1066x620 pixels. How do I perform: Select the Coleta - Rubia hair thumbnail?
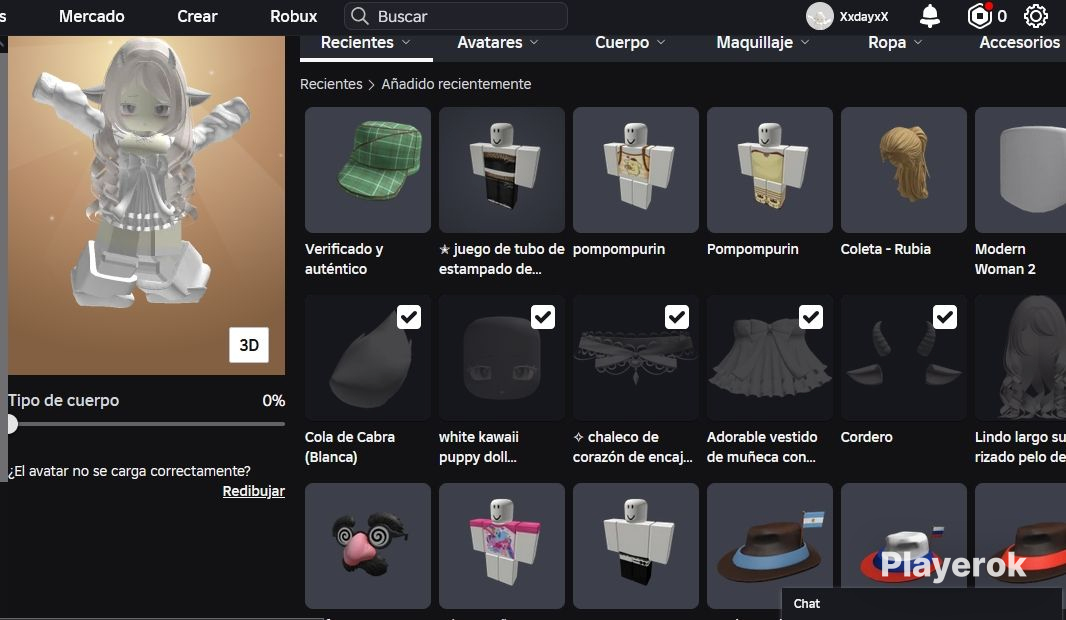[x=904, y=170]
